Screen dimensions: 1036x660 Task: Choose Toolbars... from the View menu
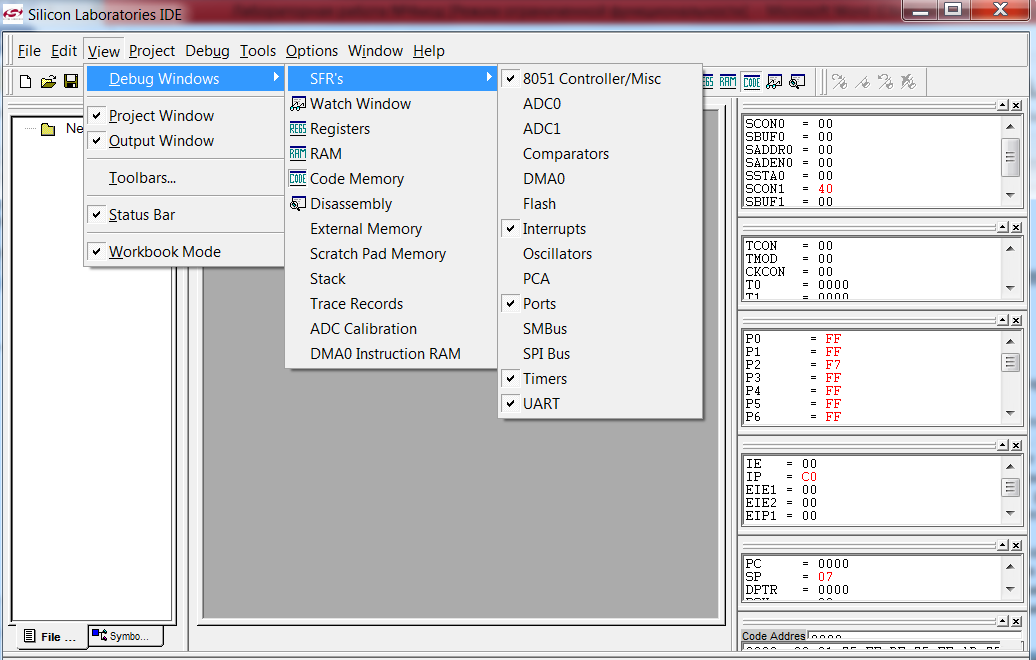click(x=184, y=178)
